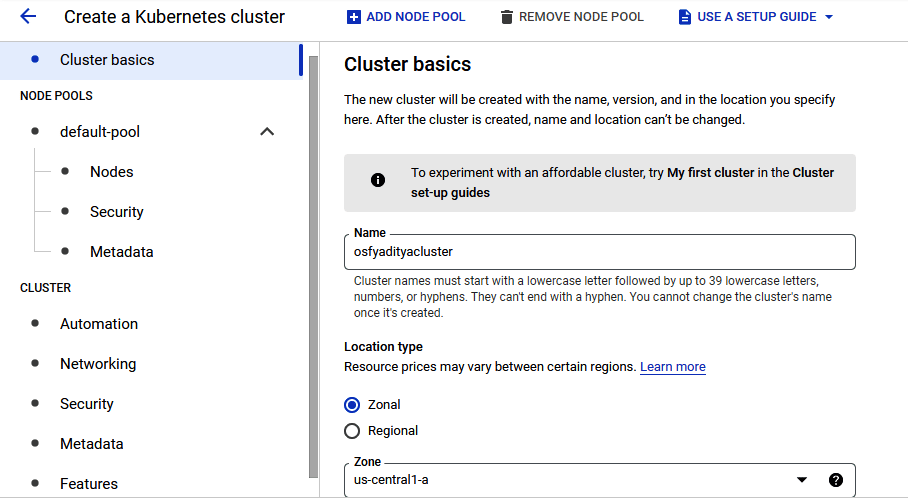Click the Zone help question mark icon
The height and width of the screenshot is (500, 908).
pyautogui.click(x=836, y=480)
